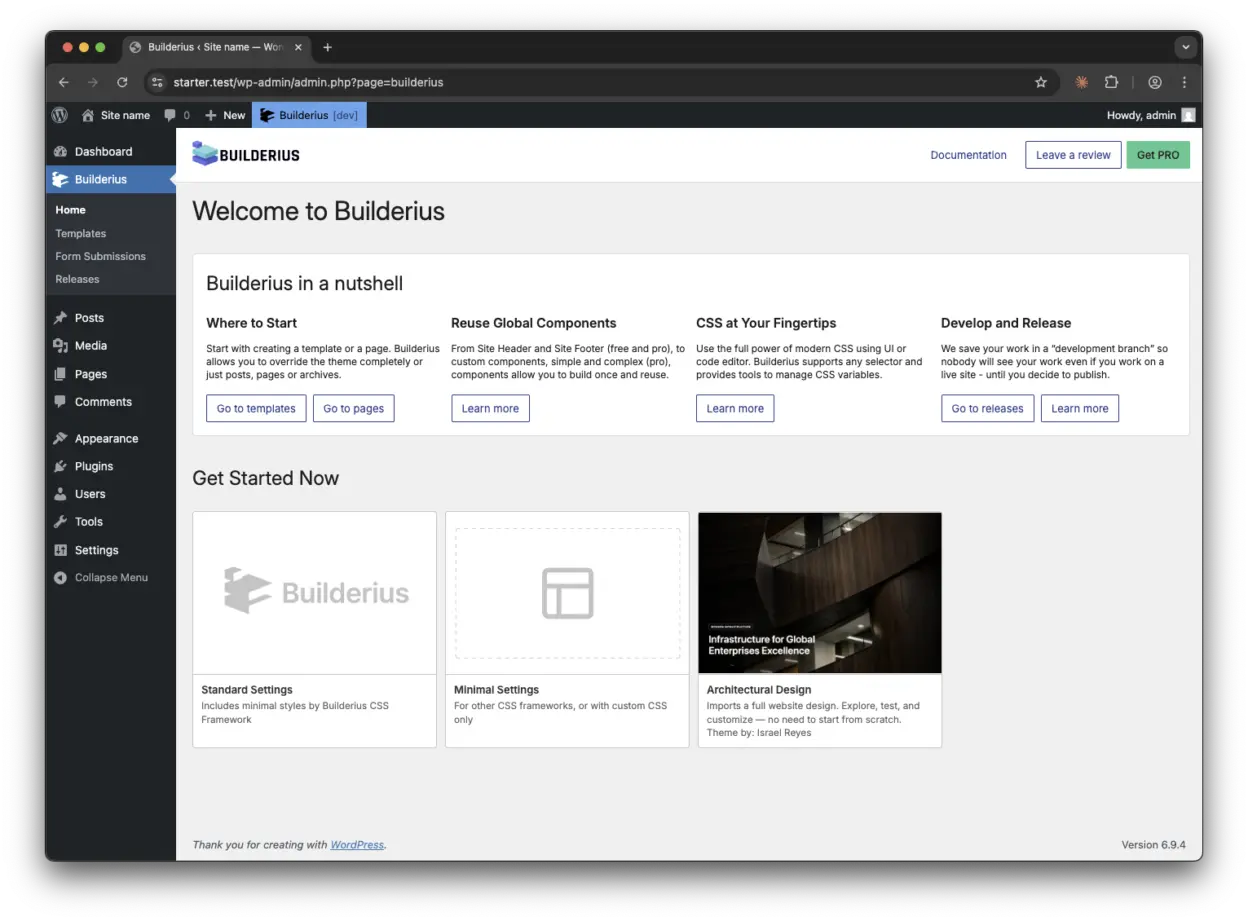Open Plugins in the sidebar menu
The image size is (1248, 921).
(x=94, y=466)
